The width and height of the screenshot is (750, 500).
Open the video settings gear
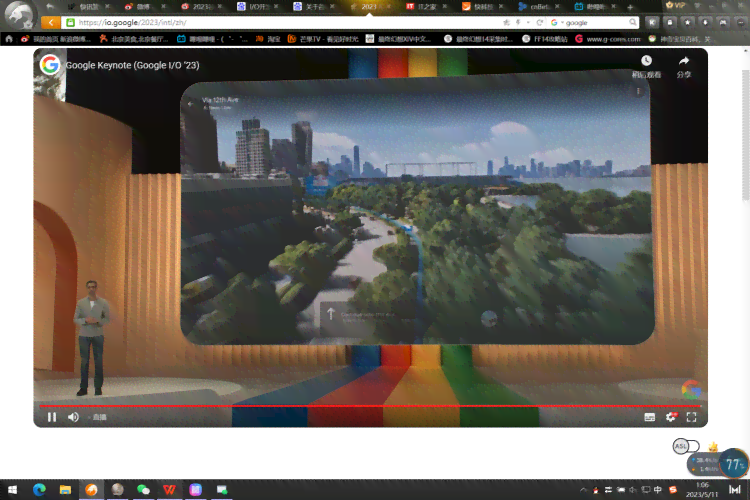[x=671, y=417]
